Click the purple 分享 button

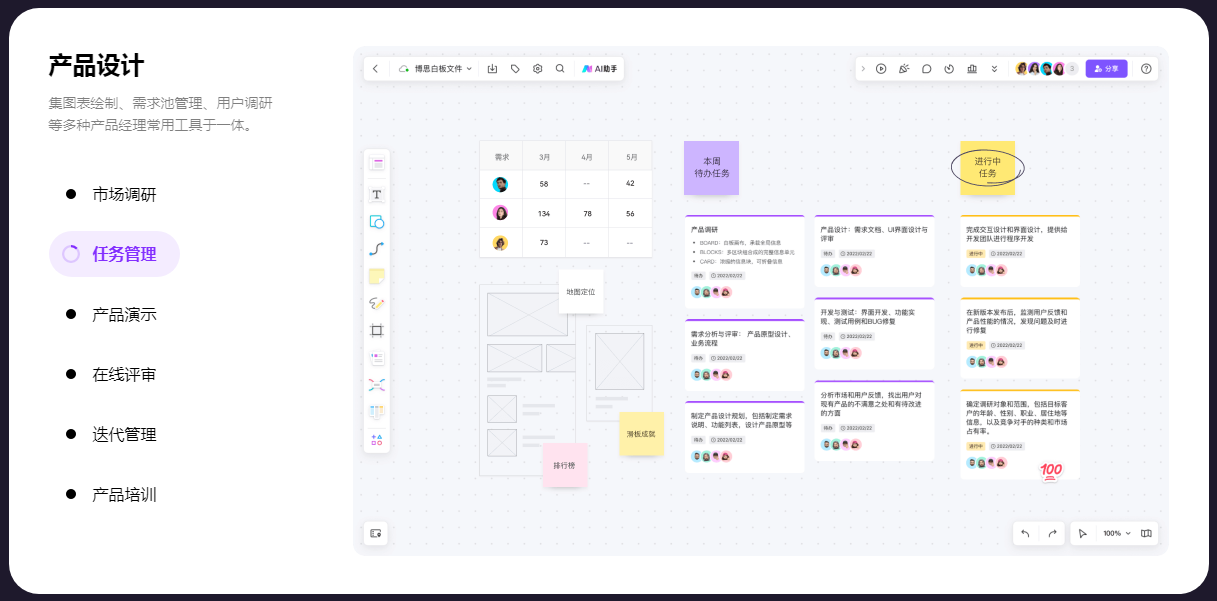[x=1106, y=69]
